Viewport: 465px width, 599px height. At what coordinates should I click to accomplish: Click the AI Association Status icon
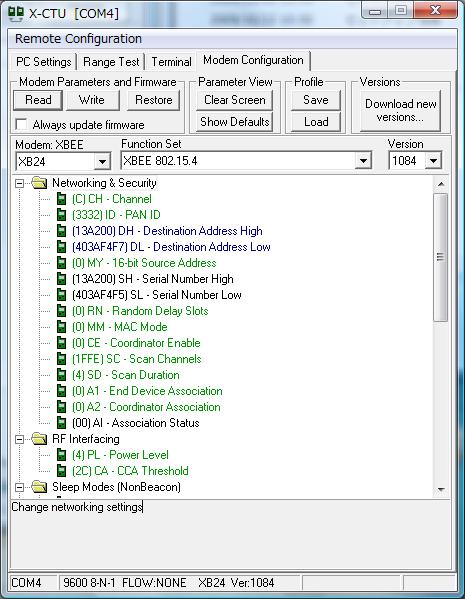(x=61, y=423)
